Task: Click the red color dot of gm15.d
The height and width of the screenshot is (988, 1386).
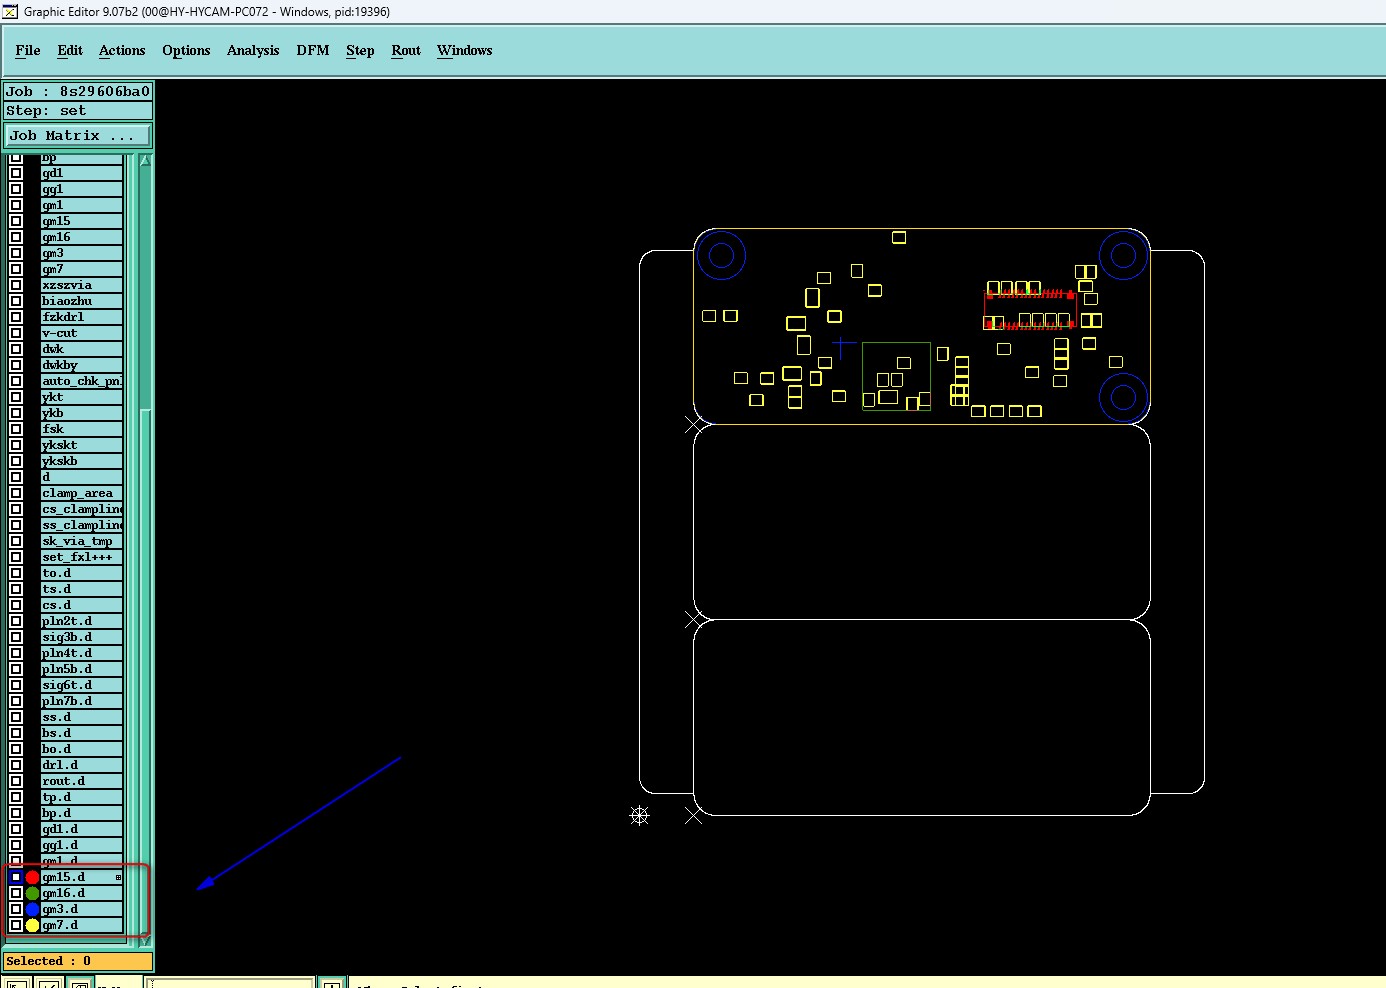Action: [32, 877]
